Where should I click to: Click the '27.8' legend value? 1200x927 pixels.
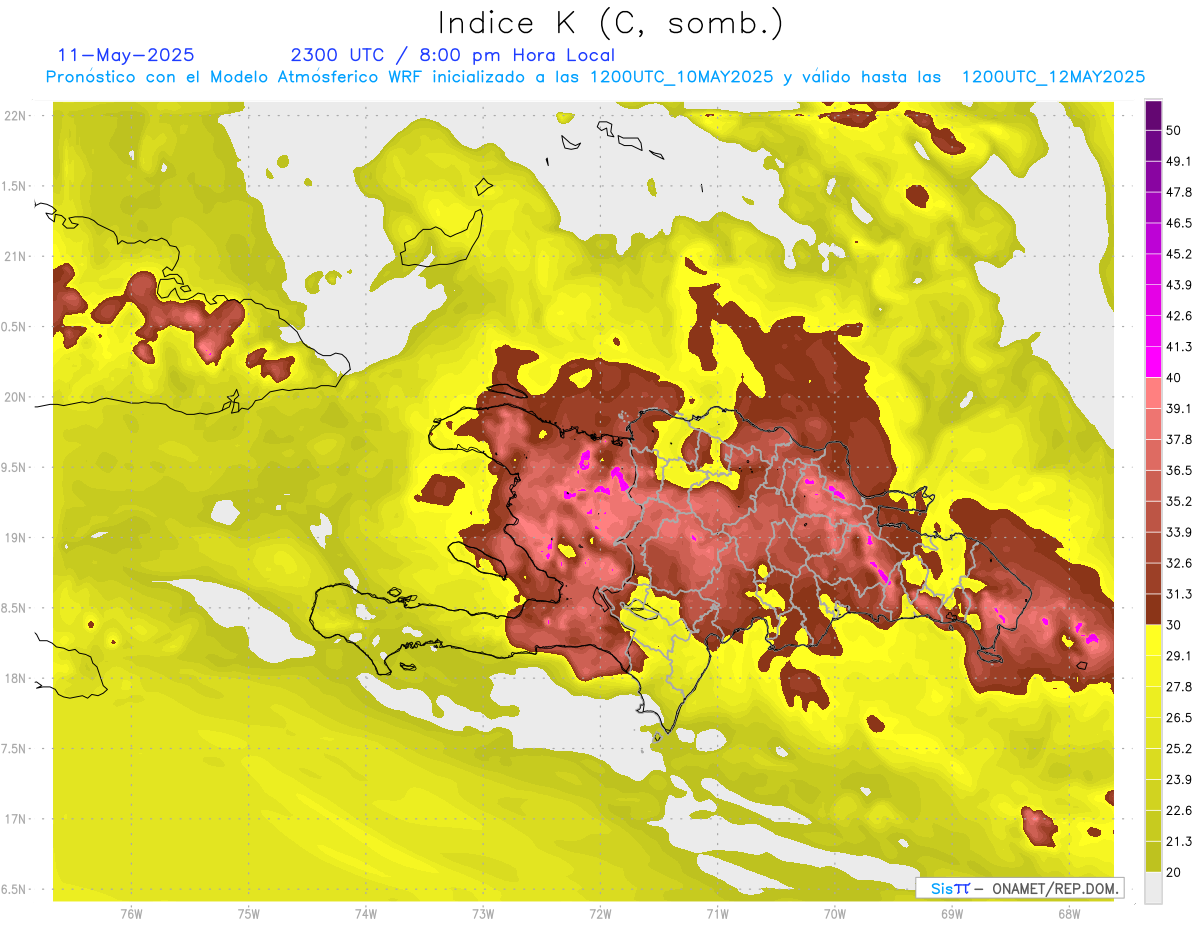point(1178,686)
